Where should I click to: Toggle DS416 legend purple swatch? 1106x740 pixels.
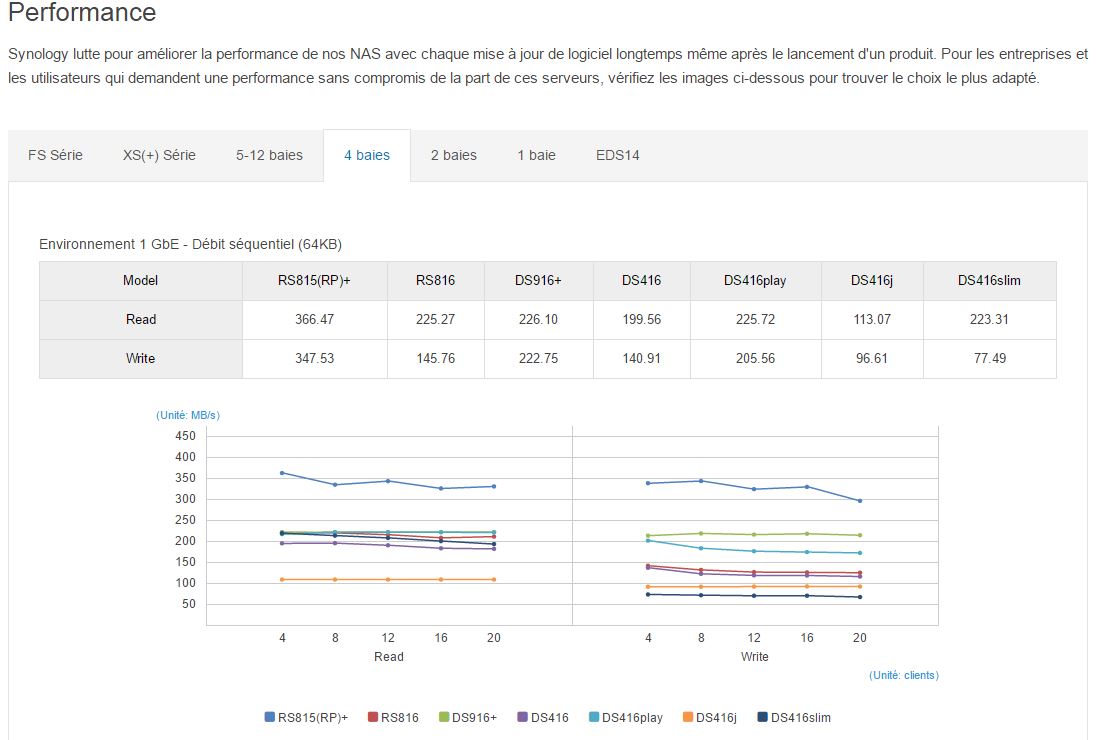[x=522, y=717]
